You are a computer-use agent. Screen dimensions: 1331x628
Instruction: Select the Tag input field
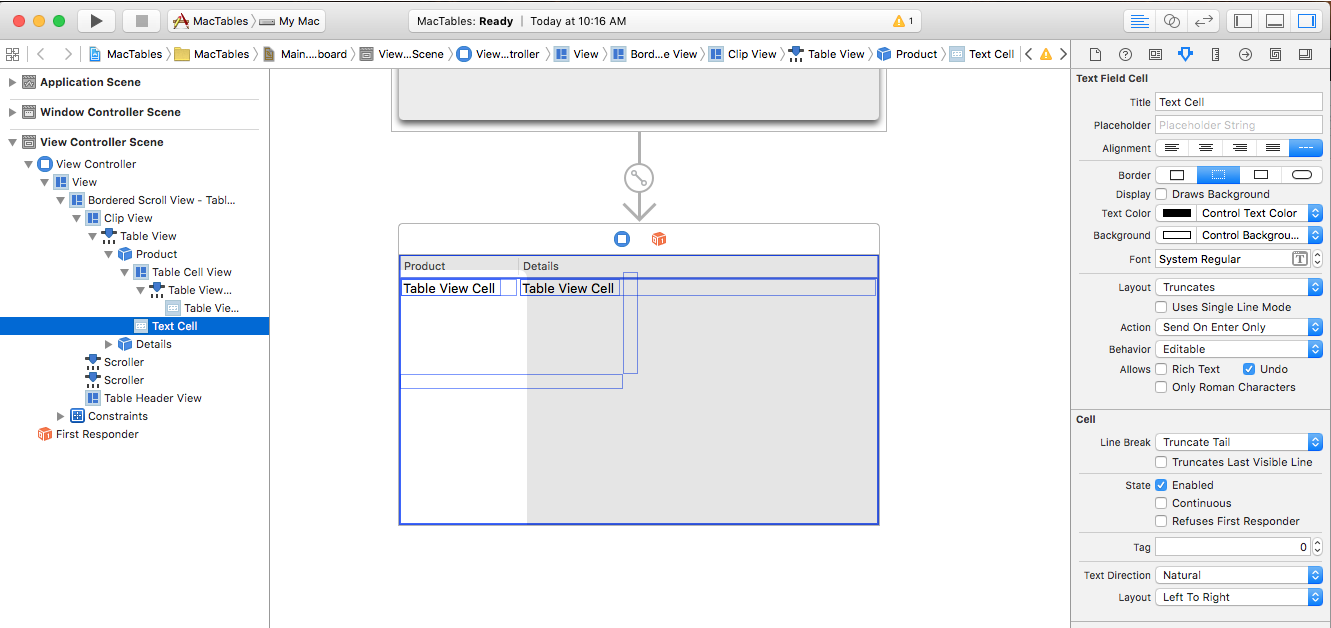point(1230,546)
